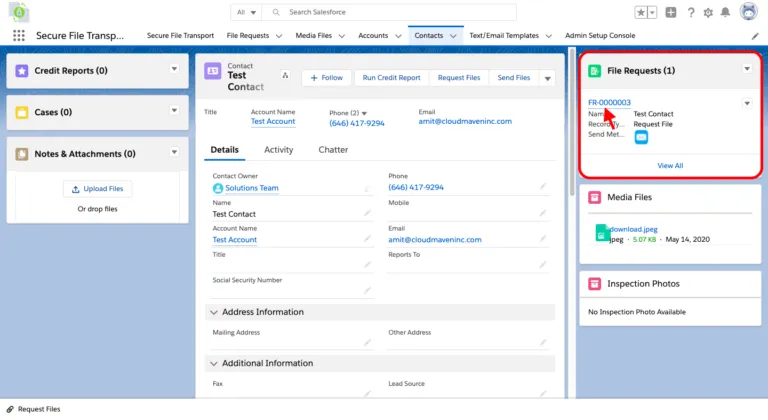This screenshot has height=420, width=768.
Task: Open the File Requests nav tab
Action: tap(247, 36)
